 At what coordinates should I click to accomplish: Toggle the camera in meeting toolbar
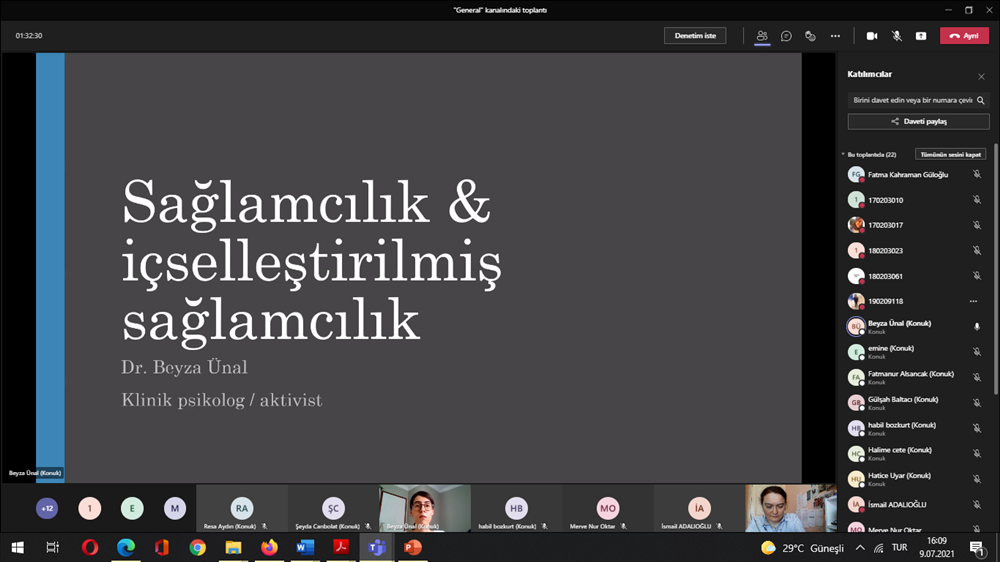tap(872, 36)
